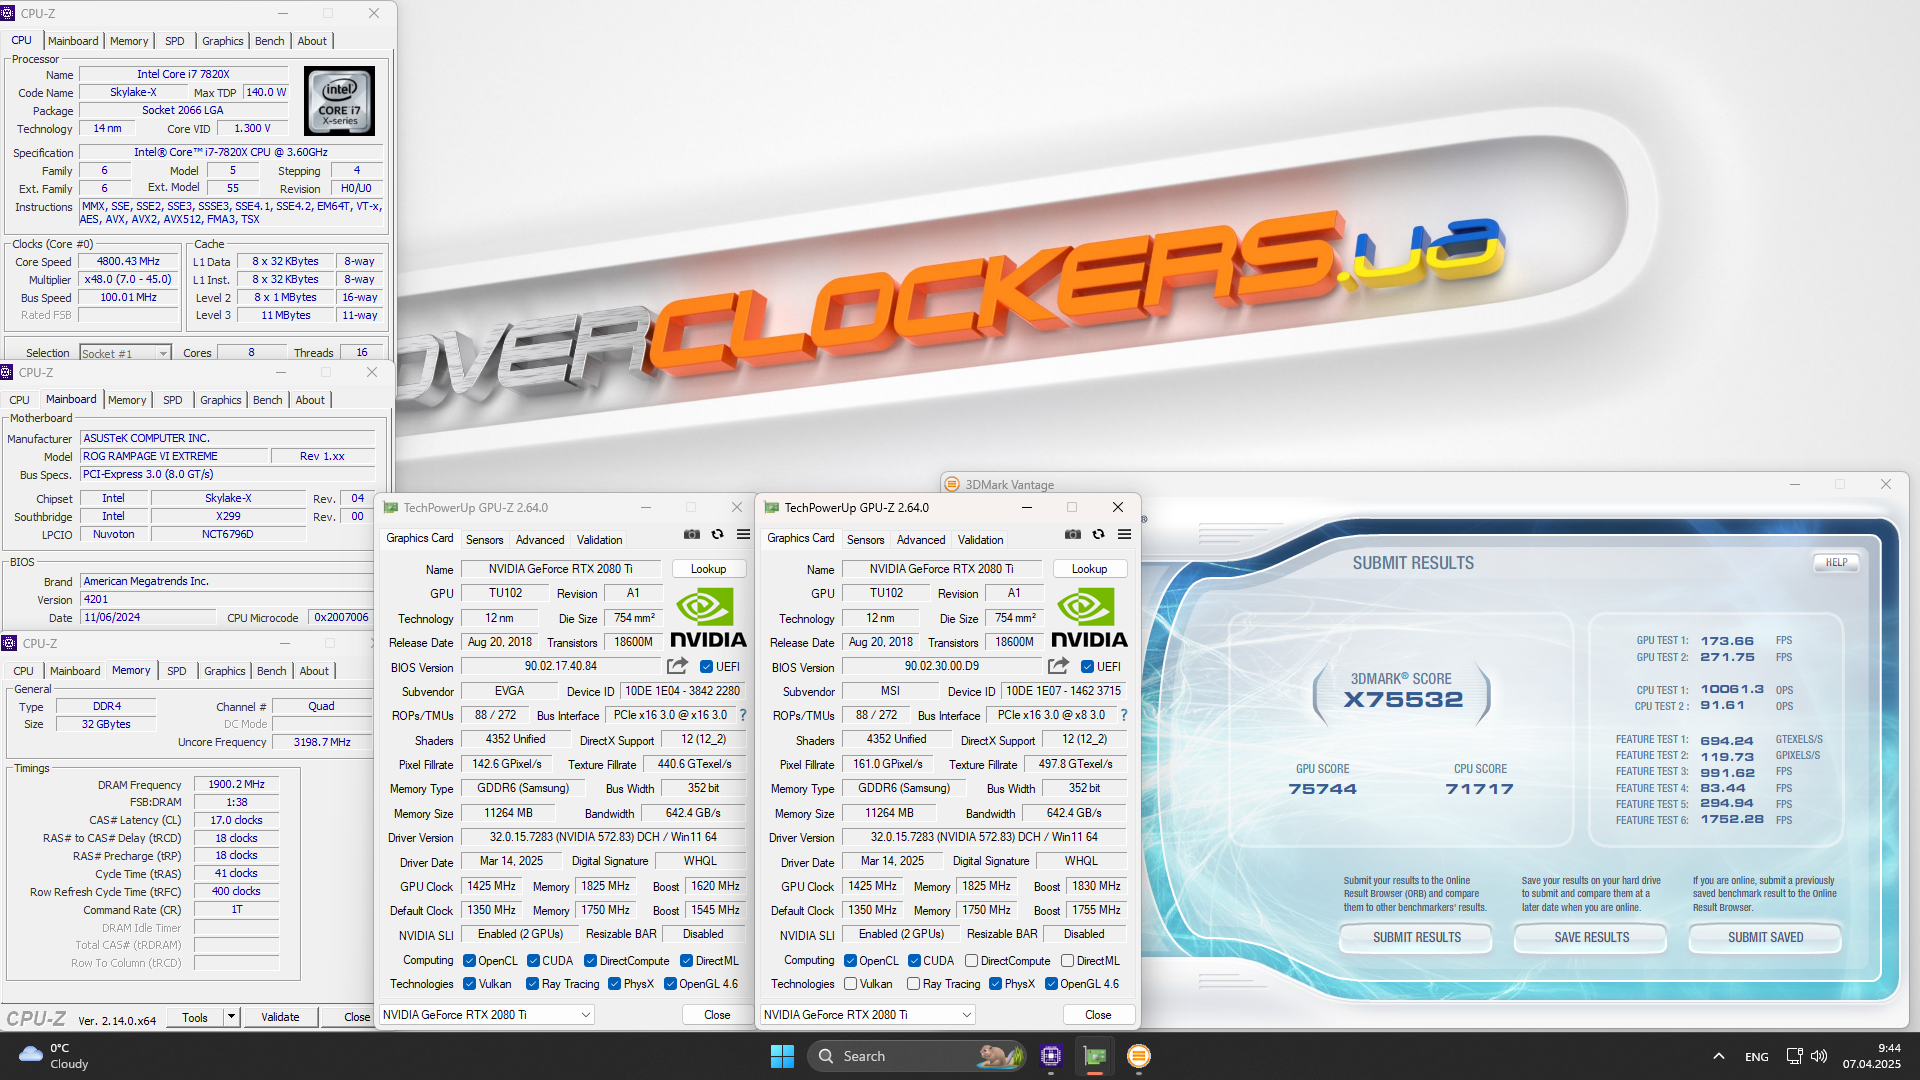Toggle OpenCL checkbox in left GPU-Z
This screenshot has height=1080, width=1920.
coord(469,961)
